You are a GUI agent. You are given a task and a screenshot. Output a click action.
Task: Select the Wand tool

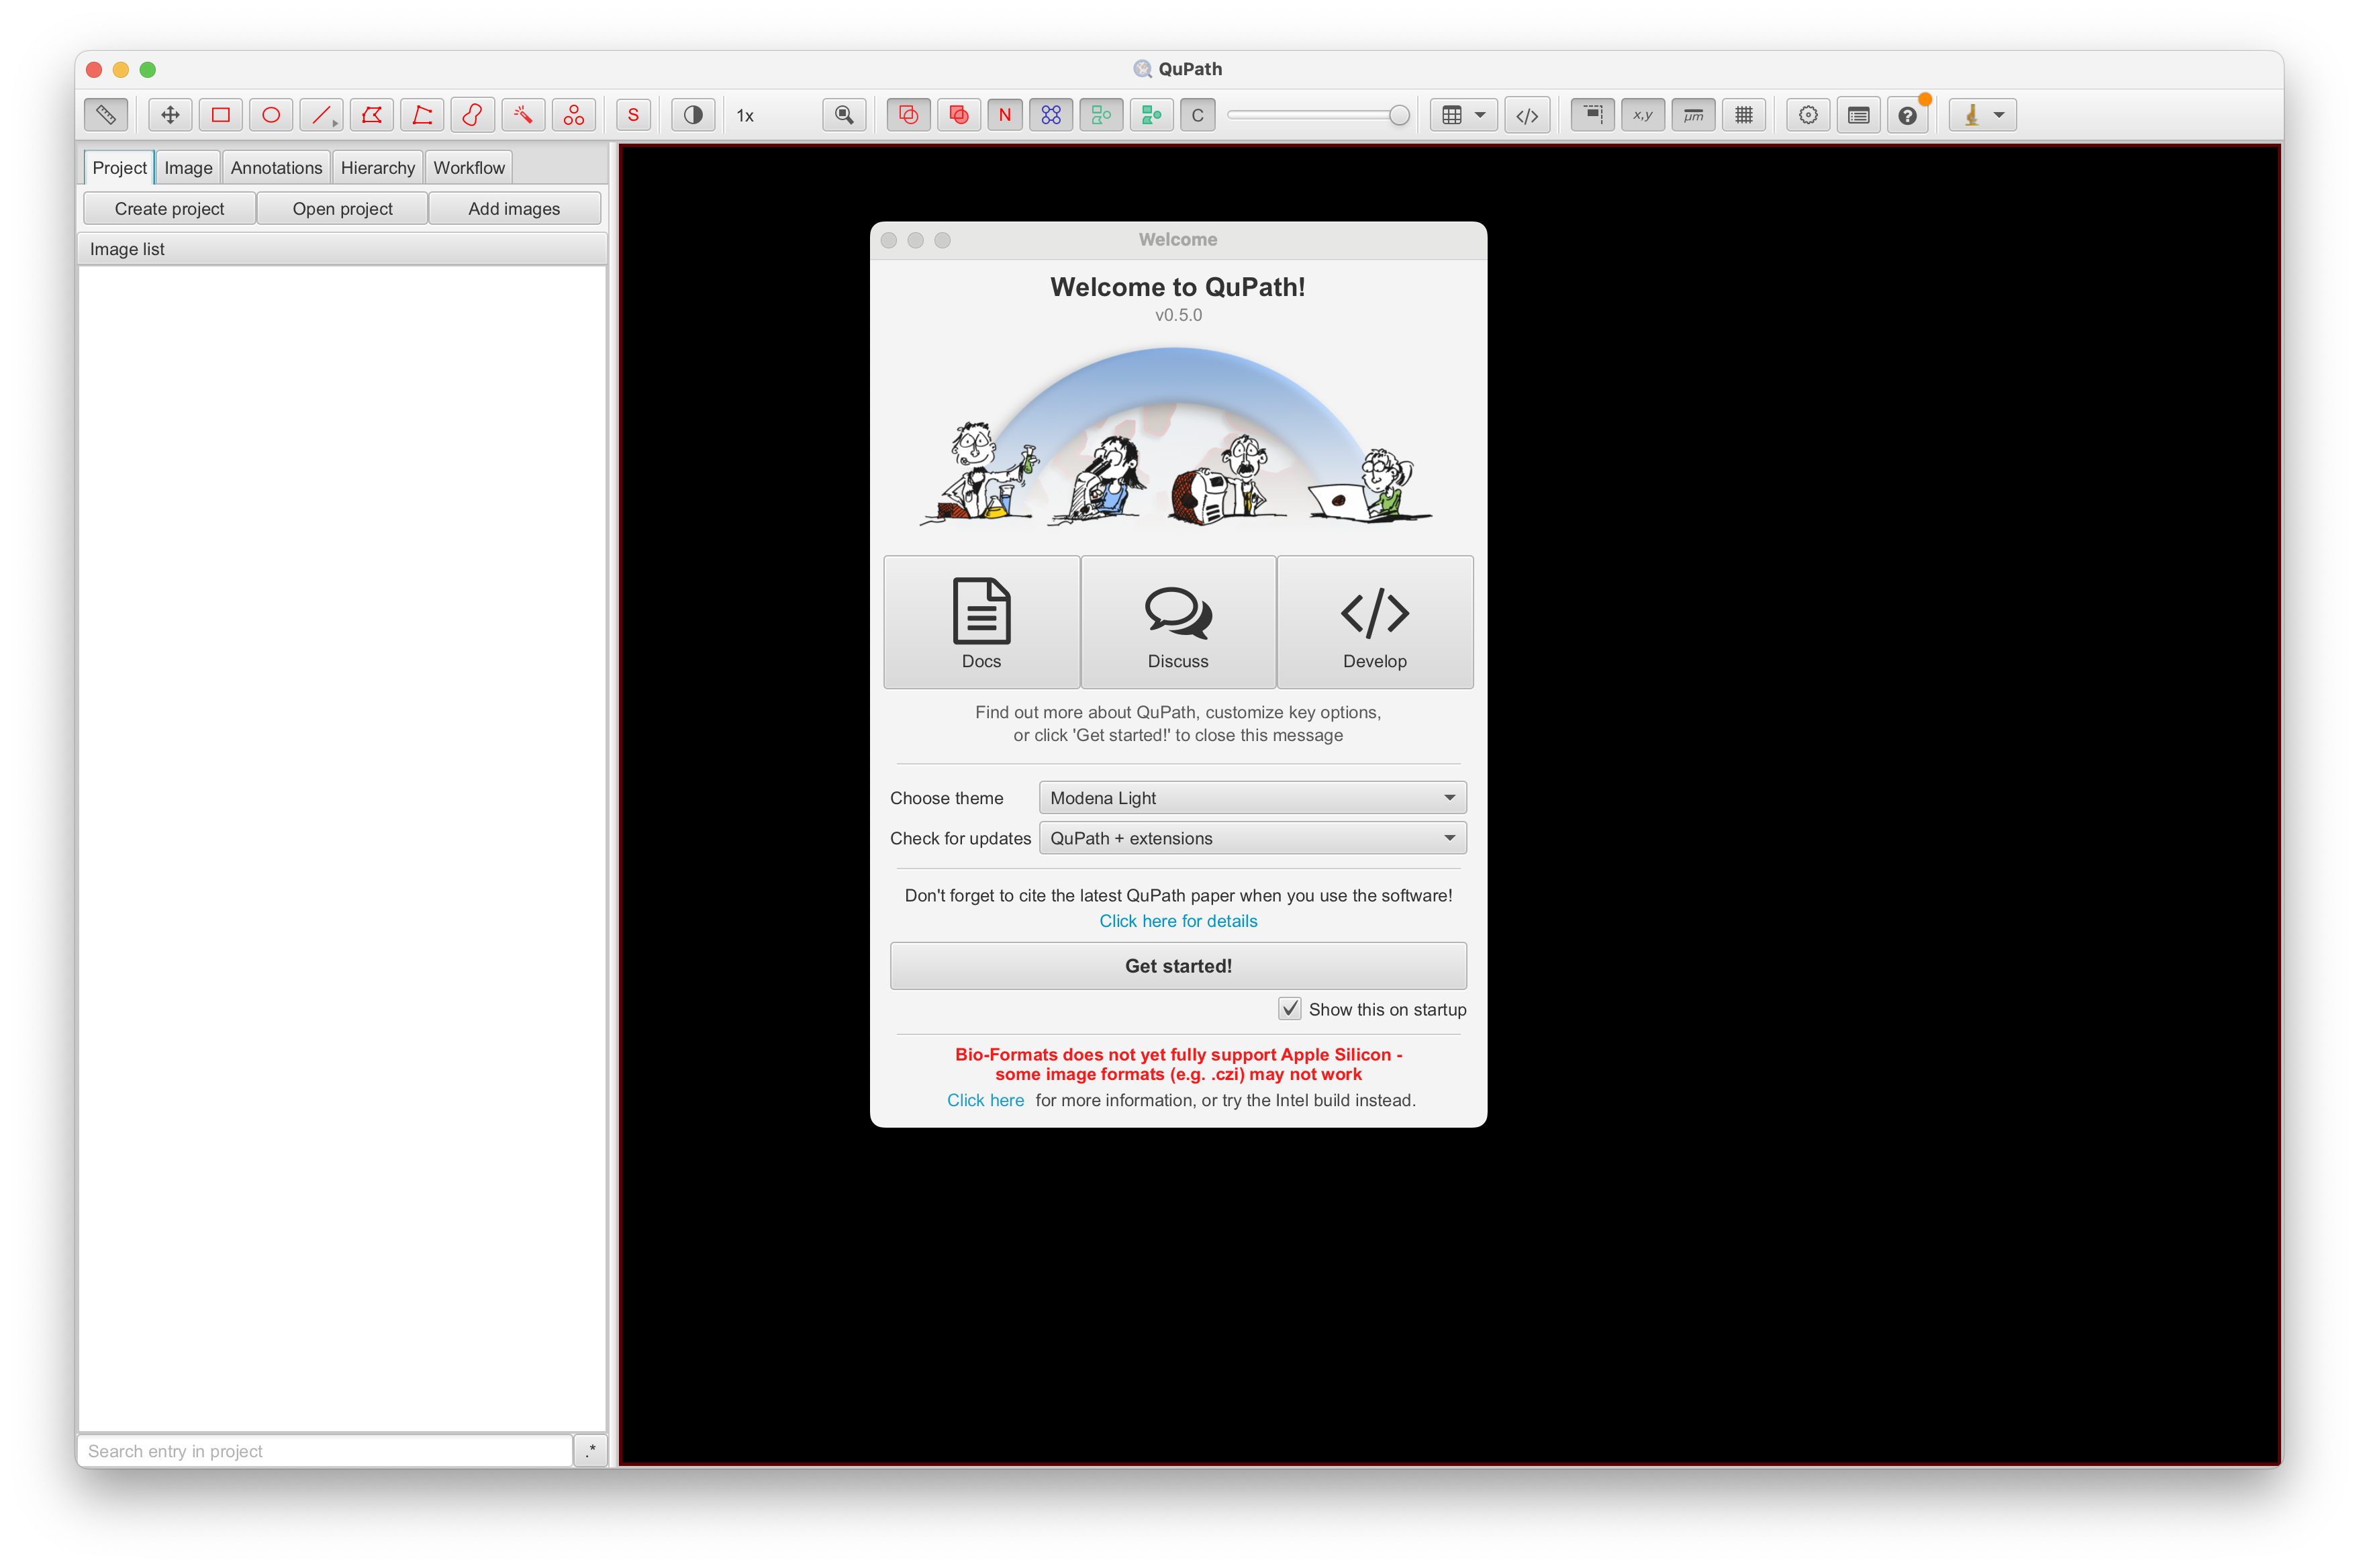pyautogui.click(x=523, y=114)
